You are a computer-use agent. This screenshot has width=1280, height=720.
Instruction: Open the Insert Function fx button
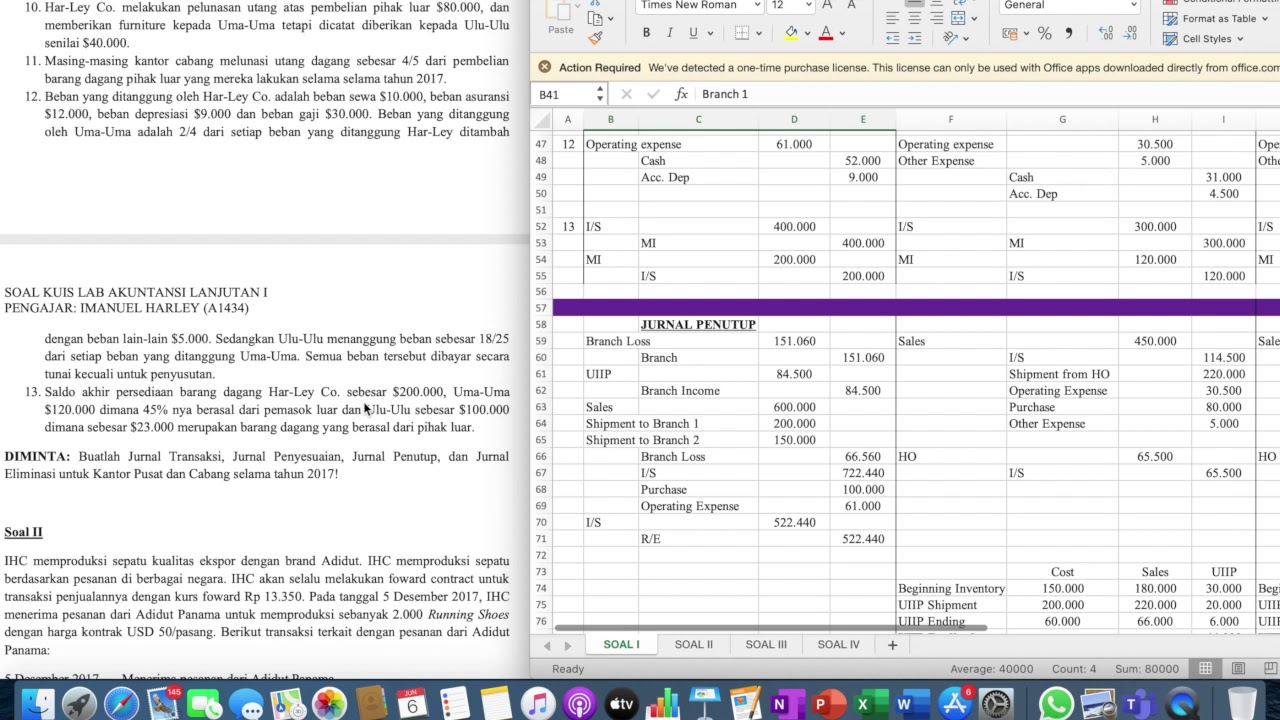(681, 94)
